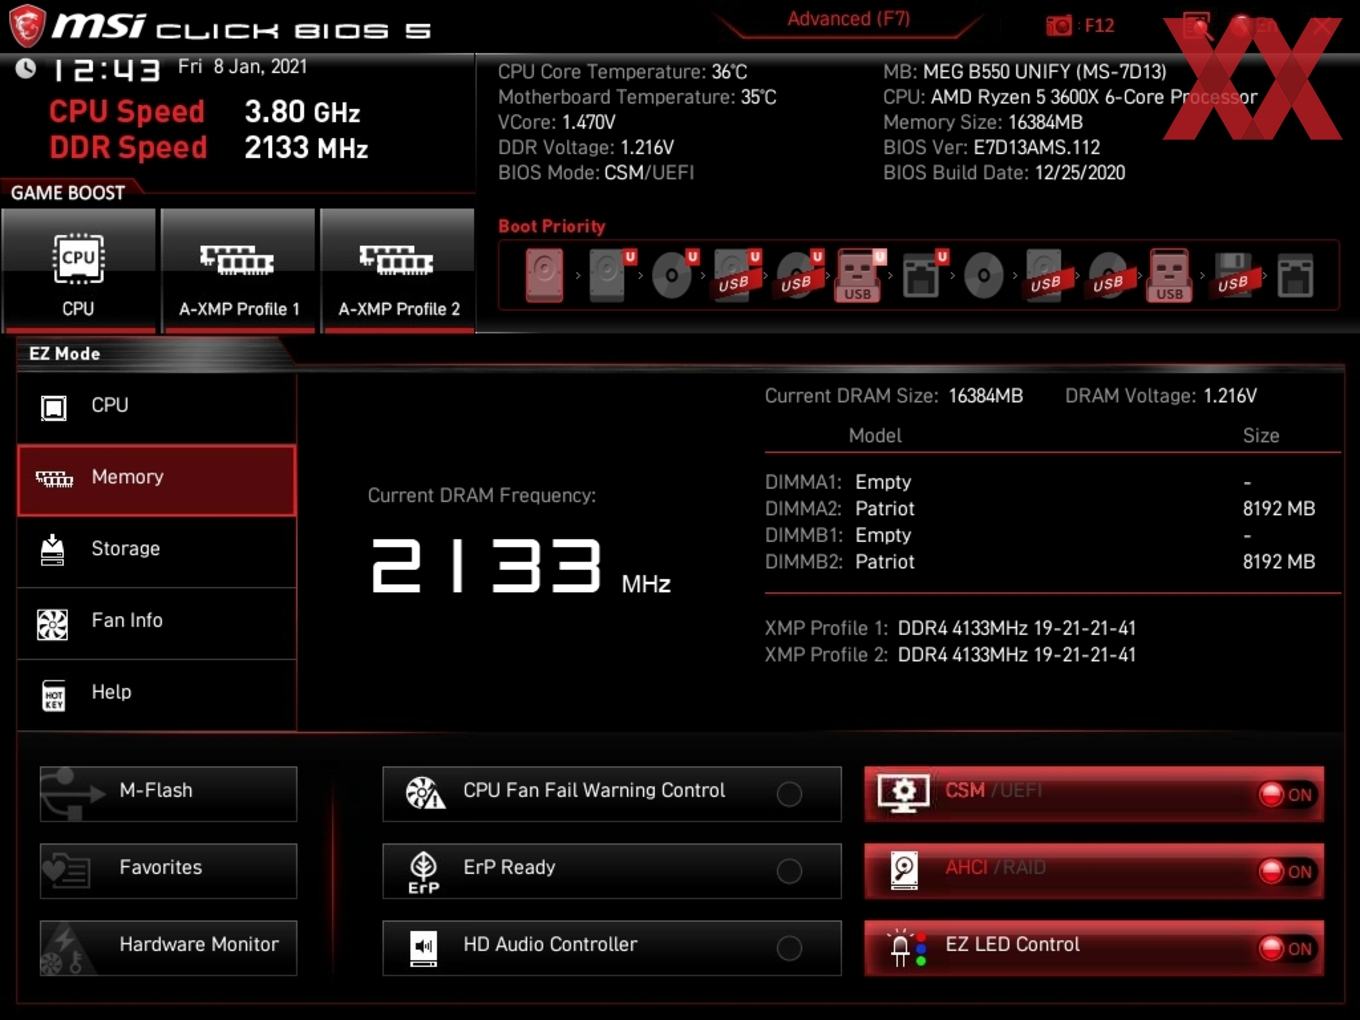Open Fan Info in the sidebar
The height and width of the screenshot is (1020, 1360).
click(x=157, y=623)
